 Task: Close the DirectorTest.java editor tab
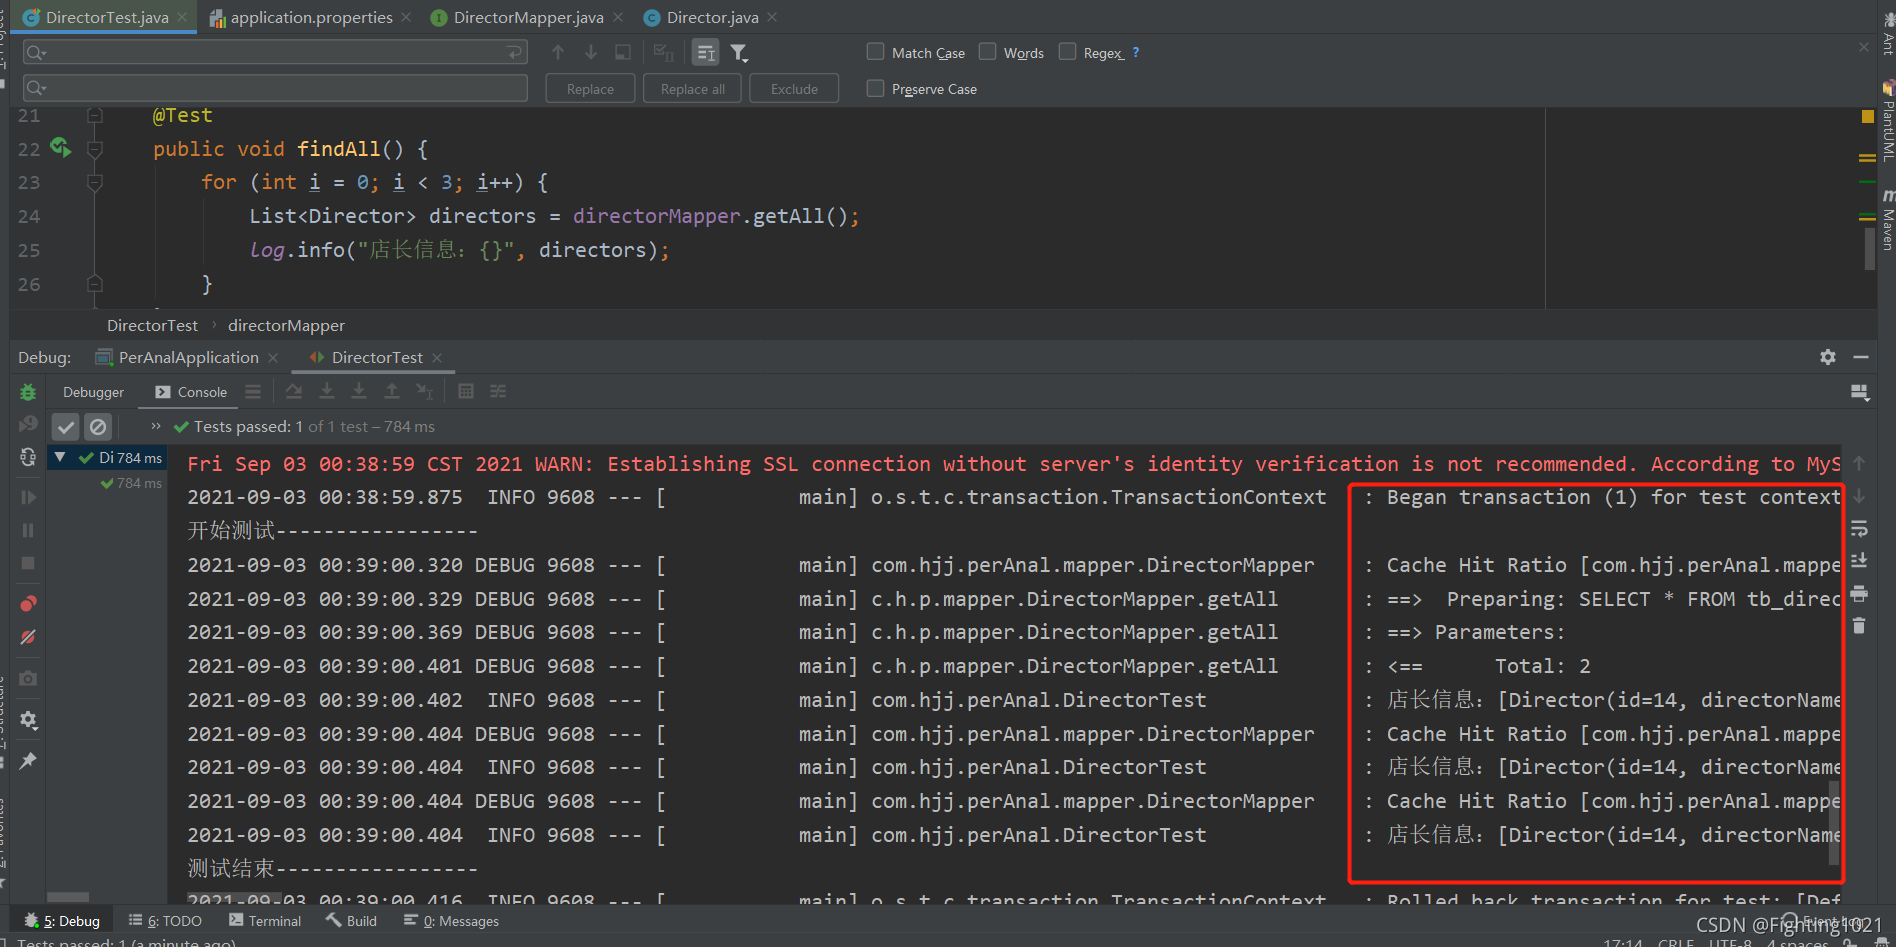click(182, 17)
